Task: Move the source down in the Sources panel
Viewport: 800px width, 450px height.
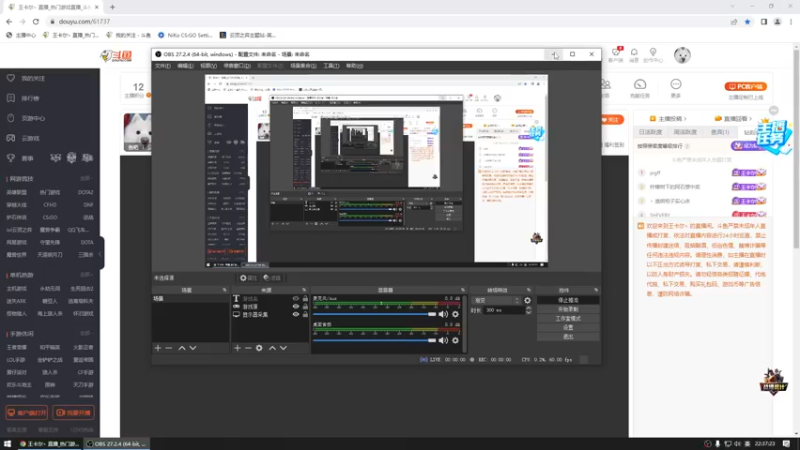Action: [283, 348]
